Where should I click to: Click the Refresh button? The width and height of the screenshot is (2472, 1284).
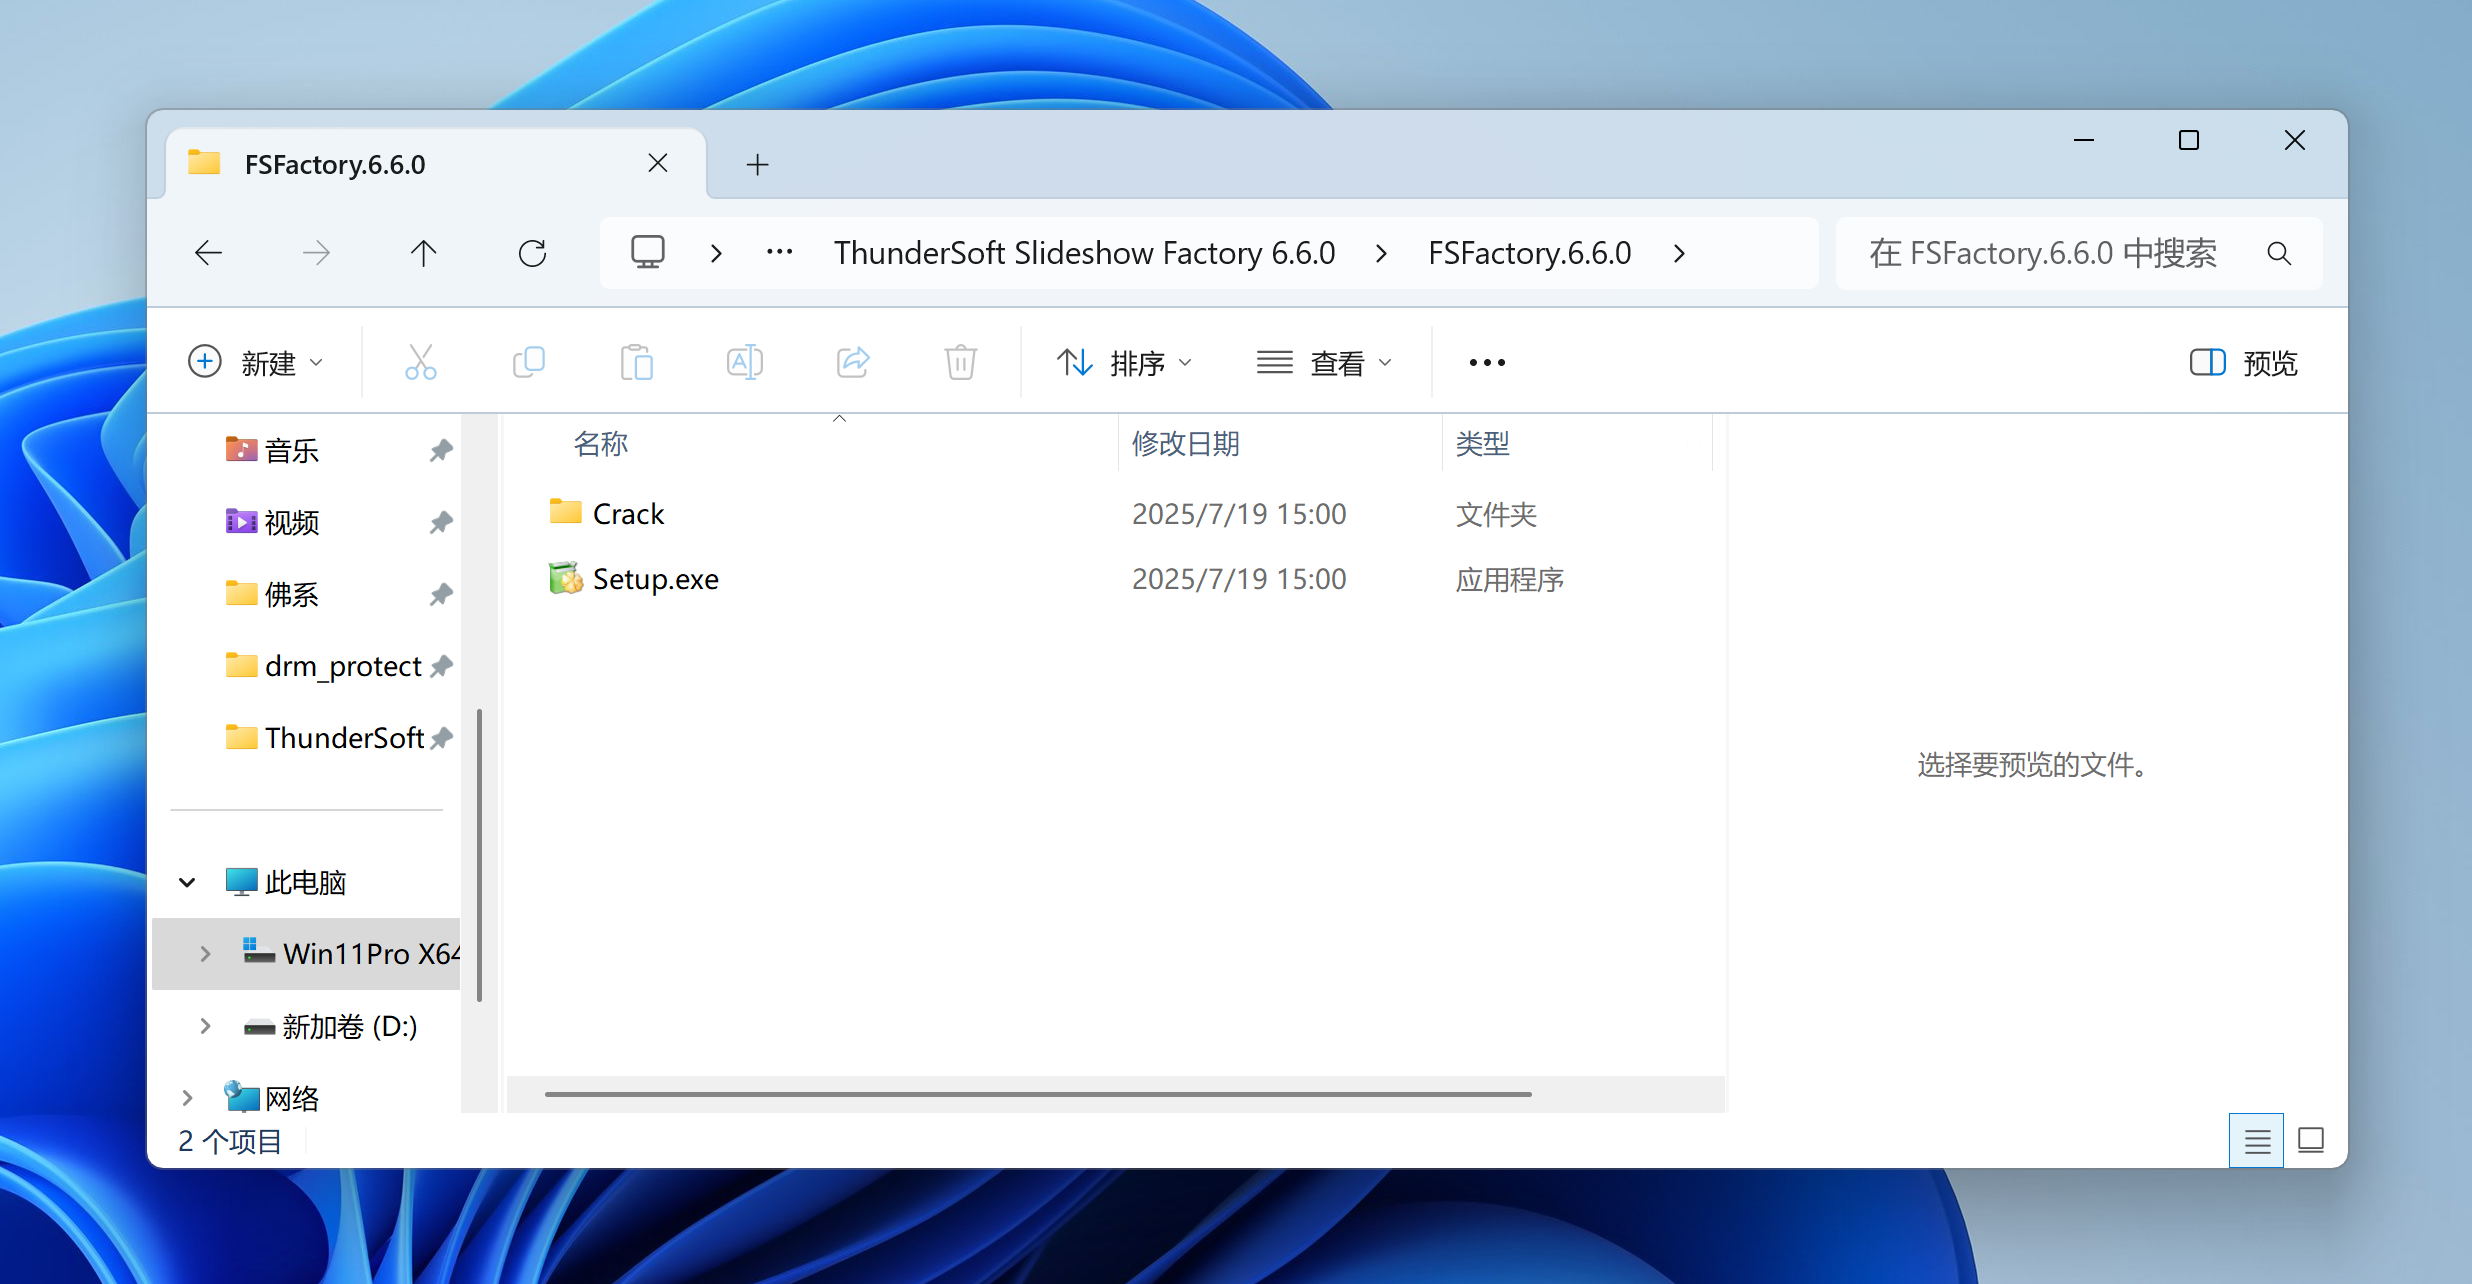pyautogui.click(x=532, y=253)
